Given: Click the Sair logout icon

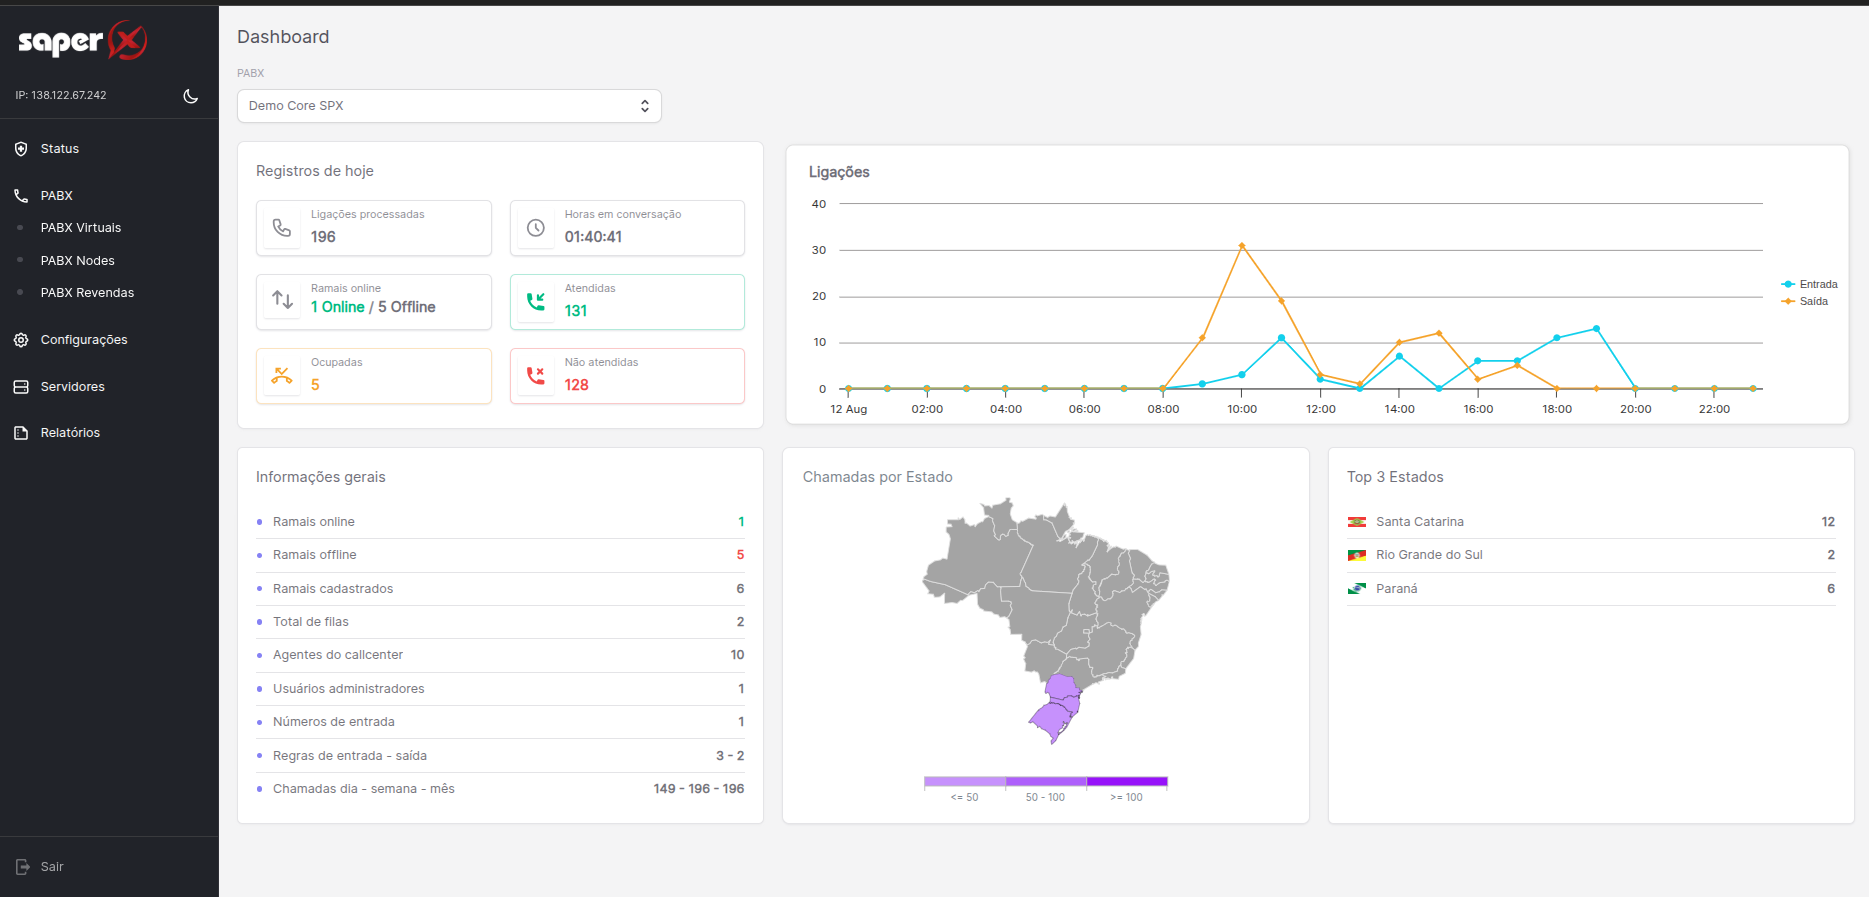Looking at the screenshot, I should [22, 867].
